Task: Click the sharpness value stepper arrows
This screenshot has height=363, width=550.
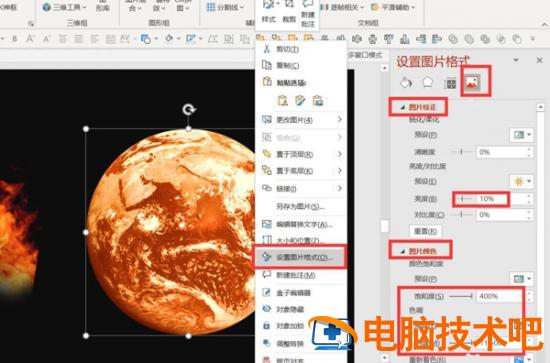Action: coord(529,152)
